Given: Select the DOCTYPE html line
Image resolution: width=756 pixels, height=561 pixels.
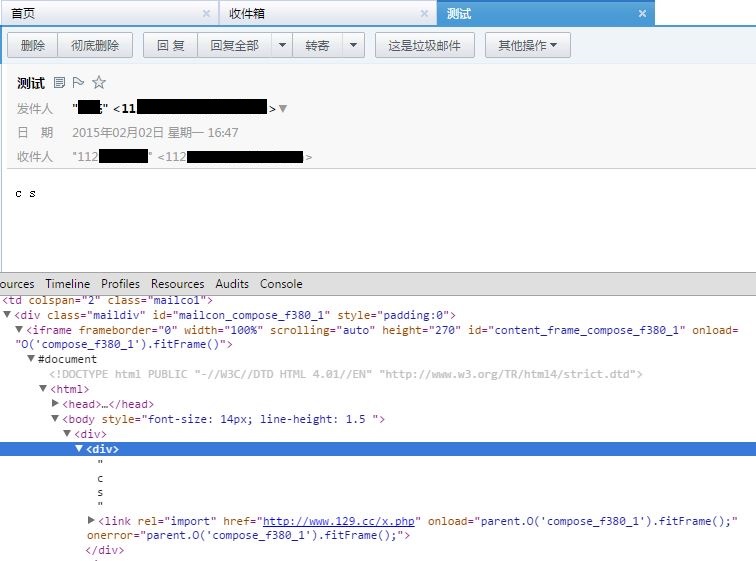Looking at the screenshot, I should 345,374.
